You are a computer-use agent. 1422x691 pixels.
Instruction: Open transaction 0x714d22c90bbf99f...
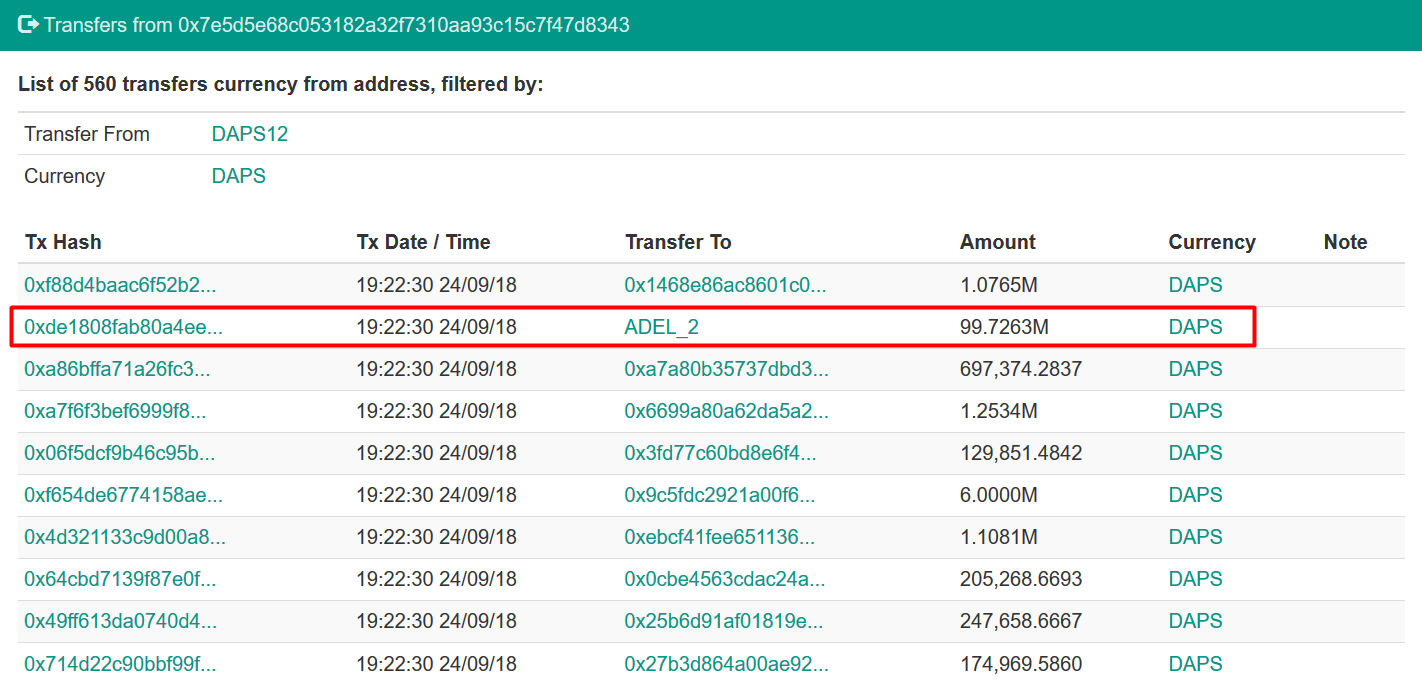[x=120, y=663]
